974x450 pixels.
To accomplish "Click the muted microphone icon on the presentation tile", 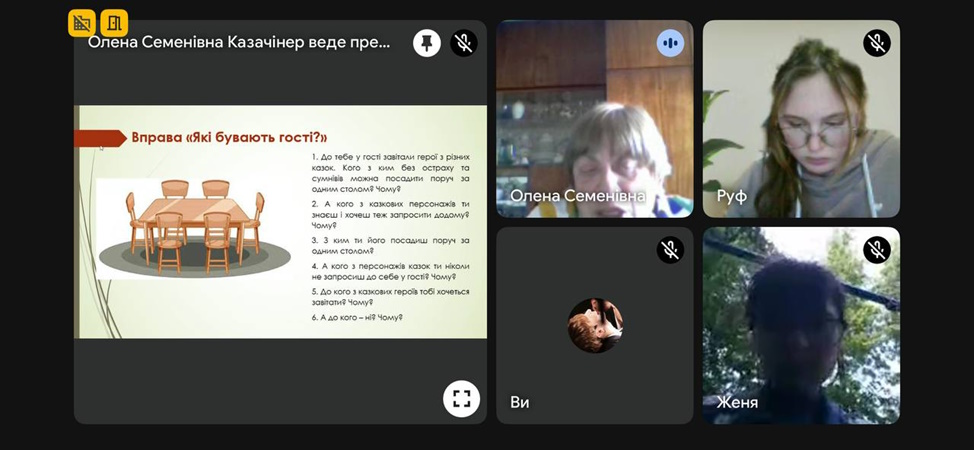I will coord(463,44).
